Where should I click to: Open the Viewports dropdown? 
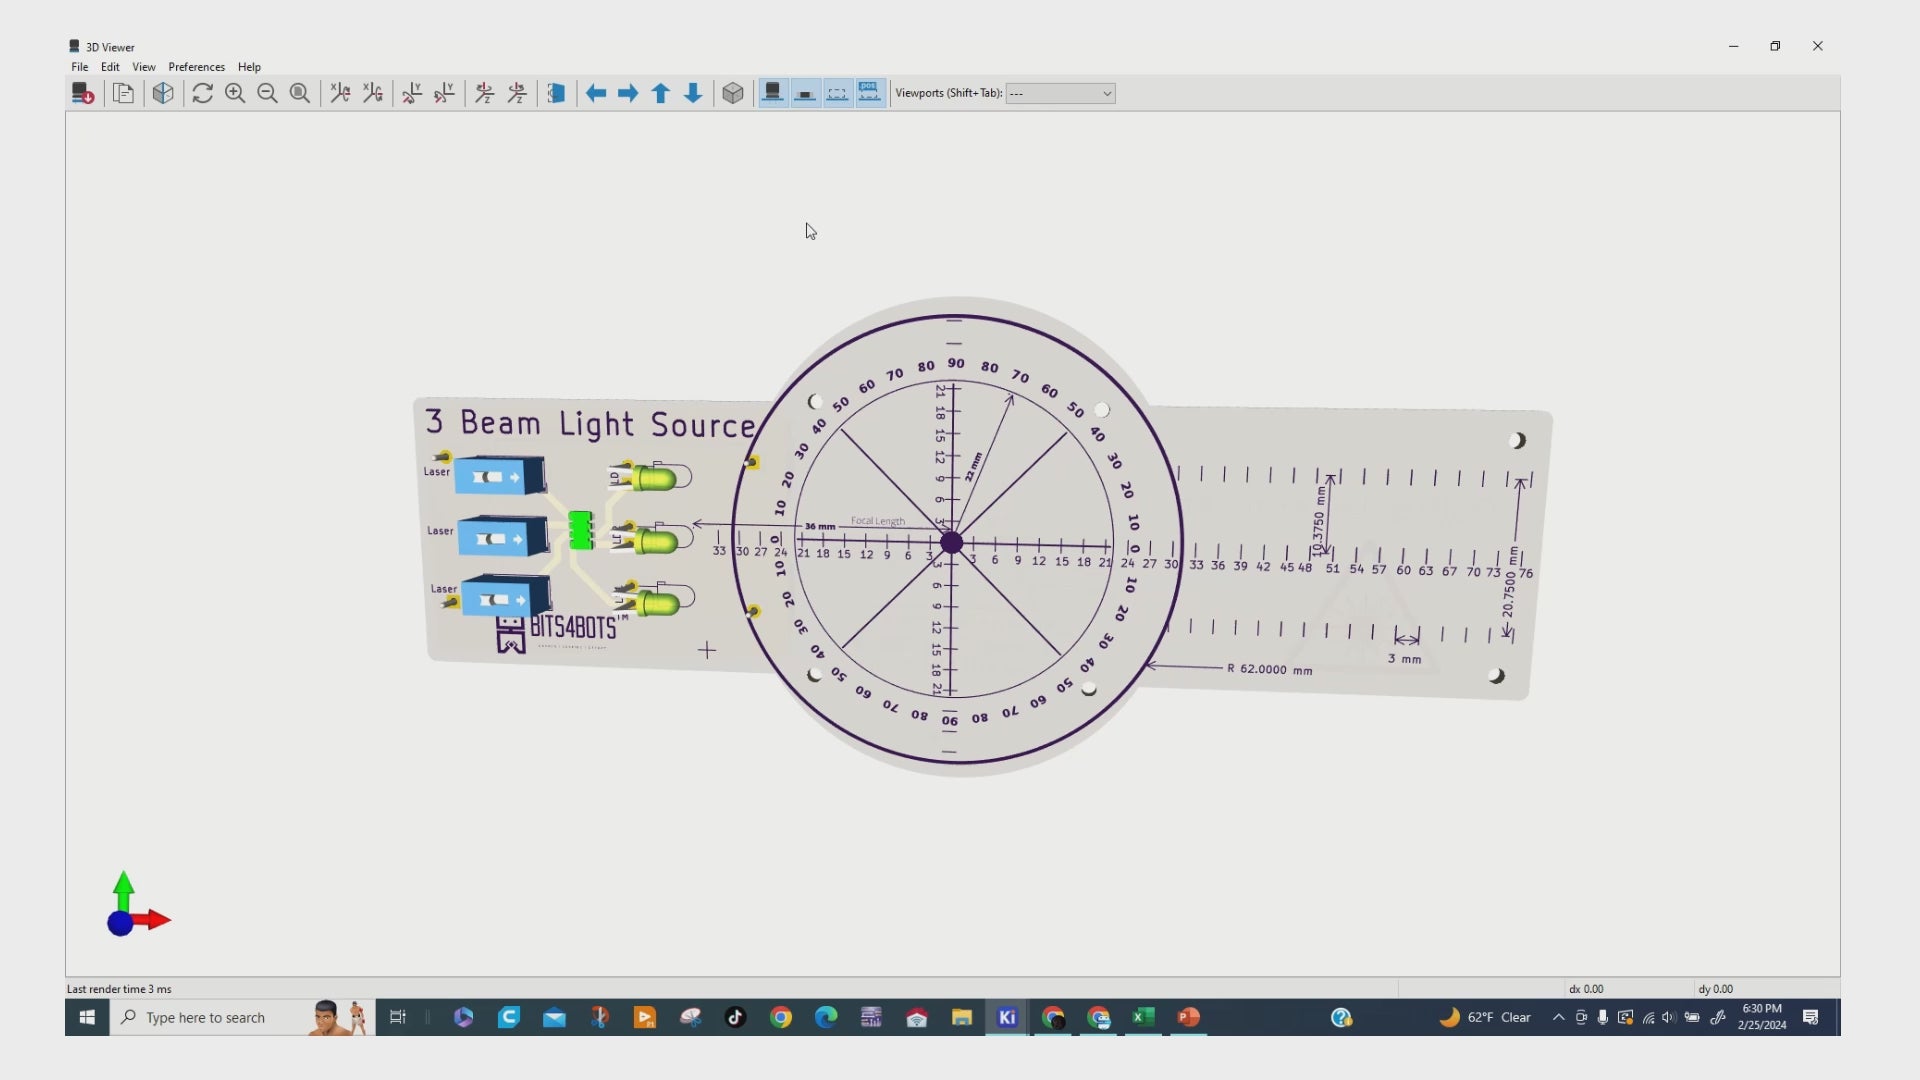pyautogui.click(x=1060, y=93)
